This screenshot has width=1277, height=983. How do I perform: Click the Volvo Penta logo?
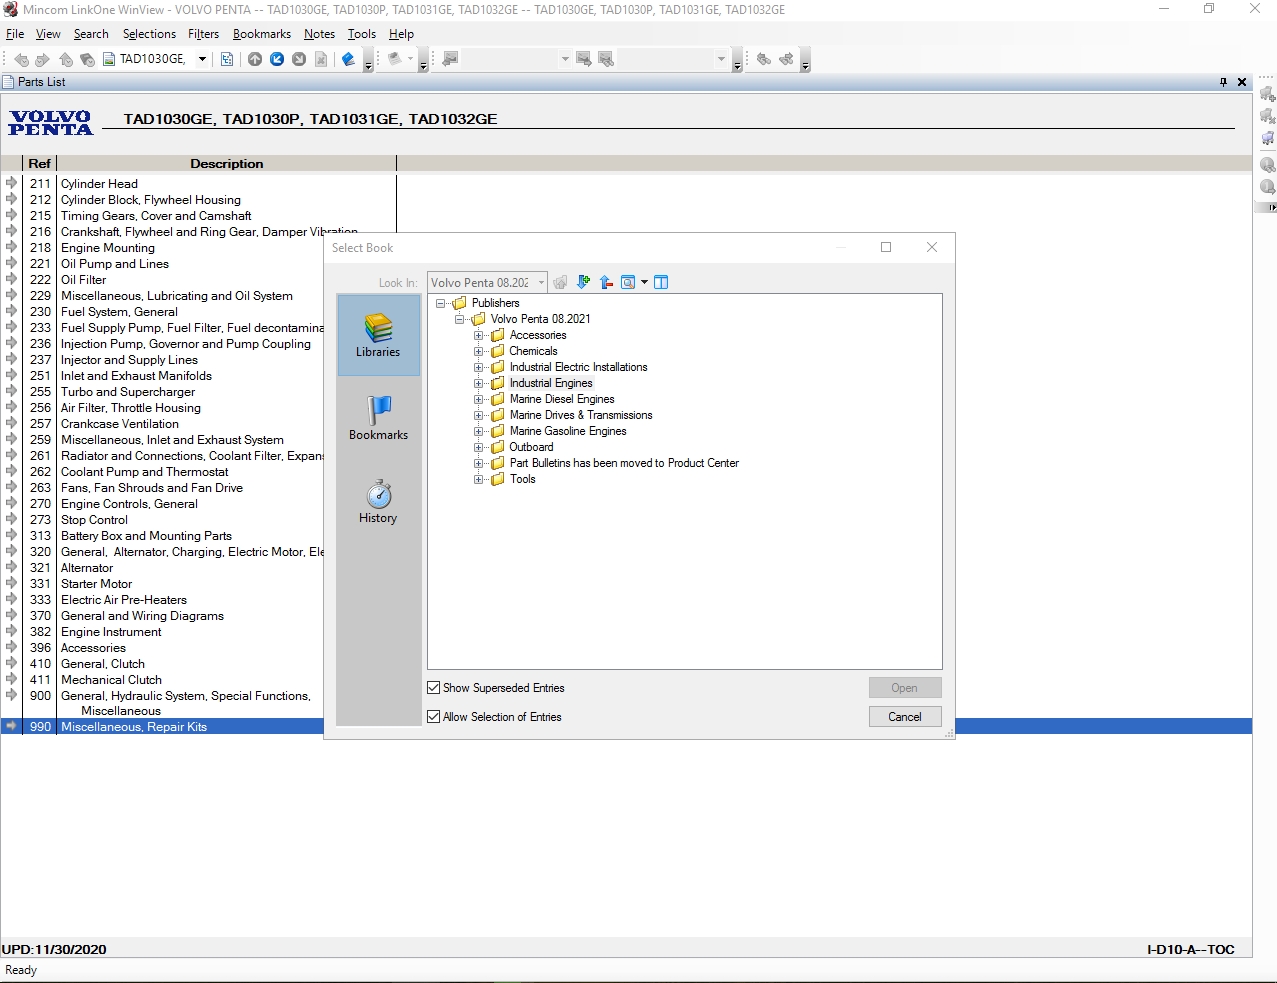[x=50, y=122]
